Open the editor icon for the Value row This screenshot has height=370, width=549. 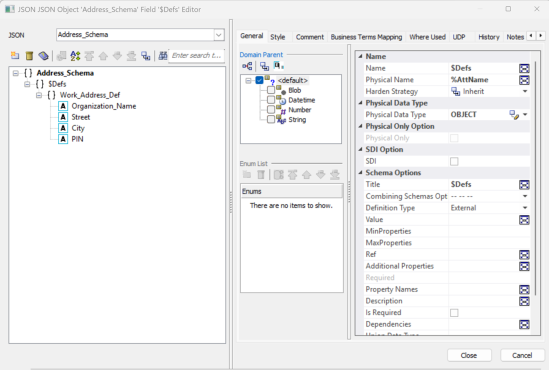[524, 219]
